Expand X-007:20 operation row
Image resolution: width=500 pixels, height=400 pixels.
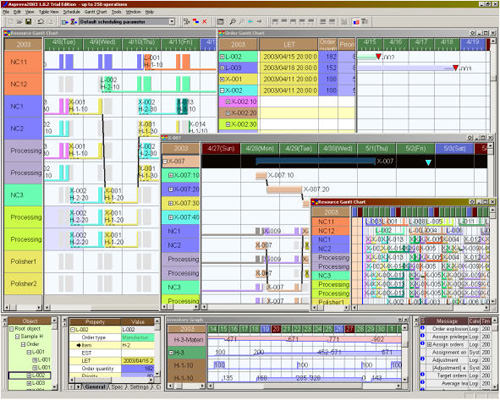point(170,189)
